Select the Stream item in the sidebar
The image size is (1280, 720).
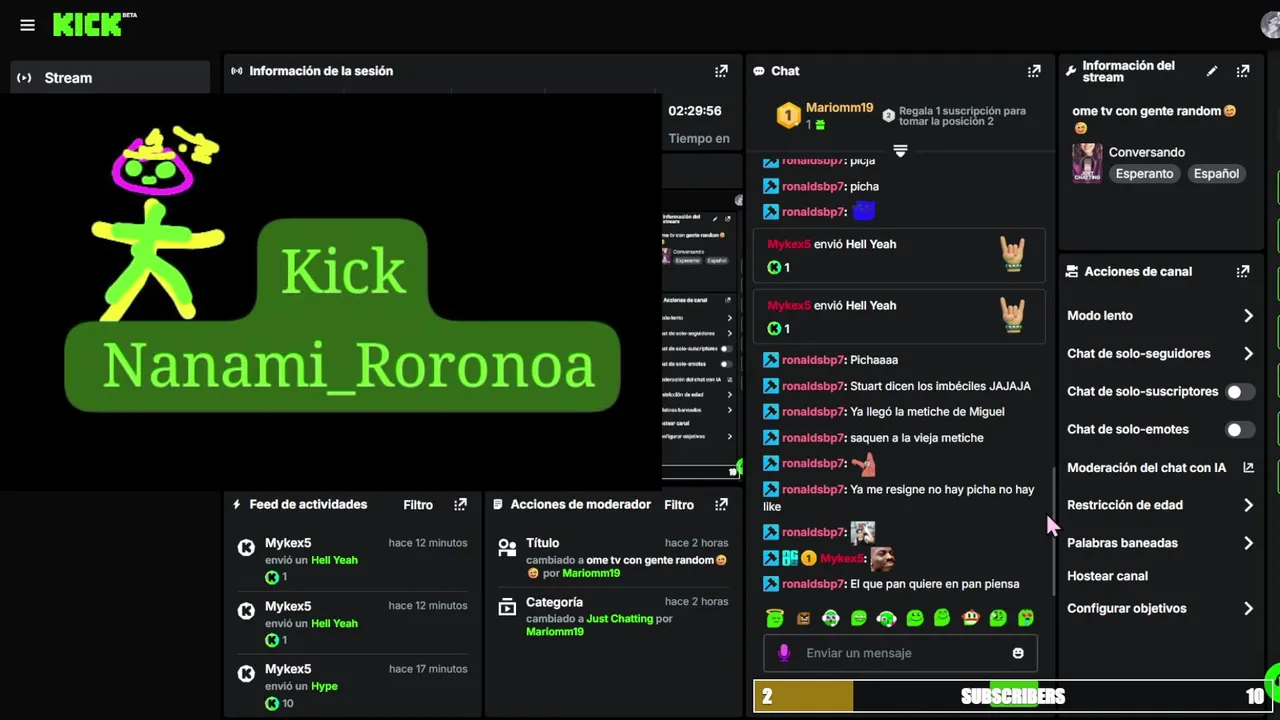click(x=110, y=77)
